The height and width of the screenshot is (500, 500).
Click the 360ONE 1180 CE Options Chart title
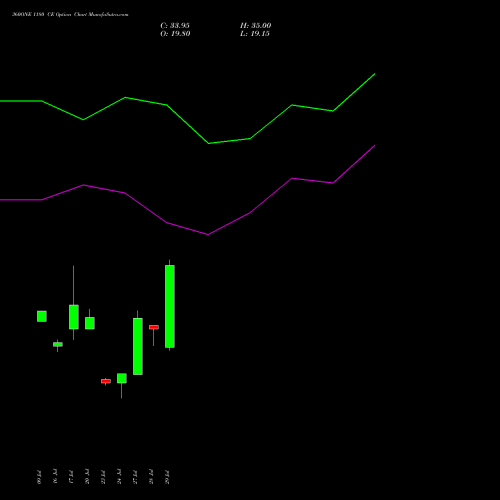click(70, 15)
